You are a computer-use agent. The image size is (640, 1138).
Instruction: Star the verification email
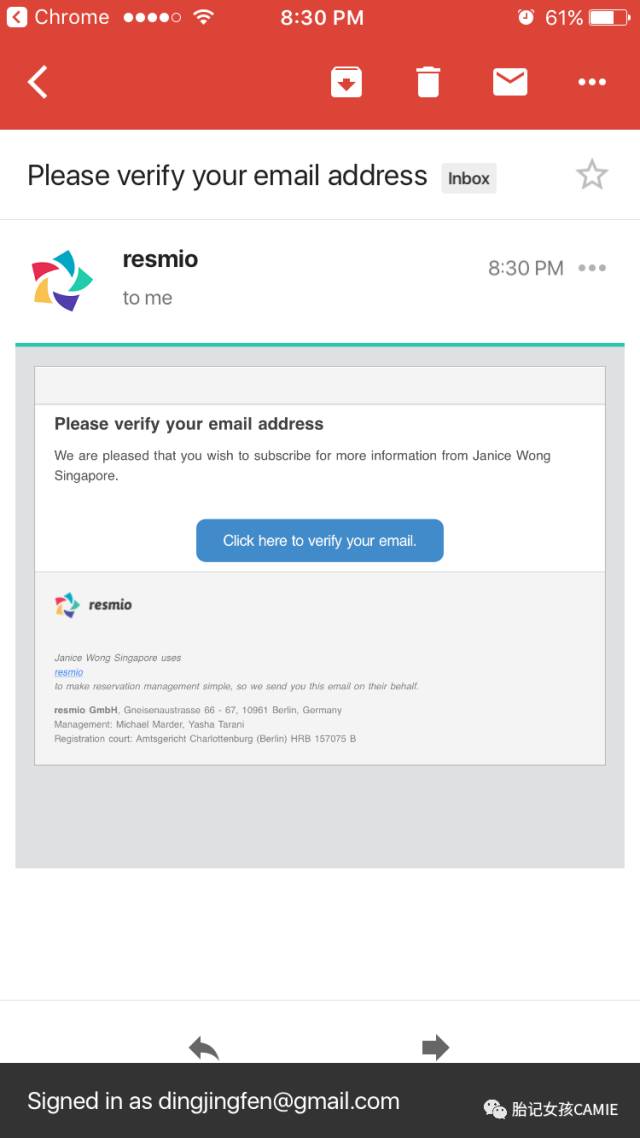point(592,175)
